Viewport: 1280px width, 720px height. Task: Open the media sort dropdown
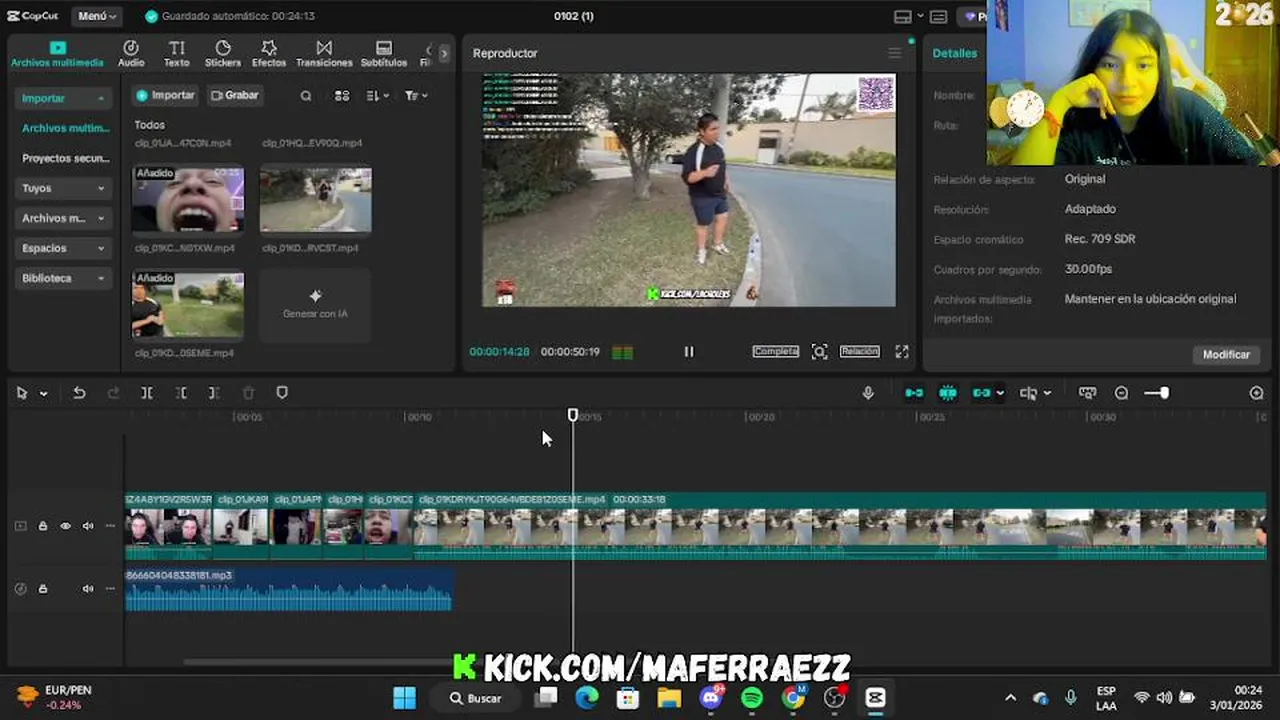pos(378,96)
